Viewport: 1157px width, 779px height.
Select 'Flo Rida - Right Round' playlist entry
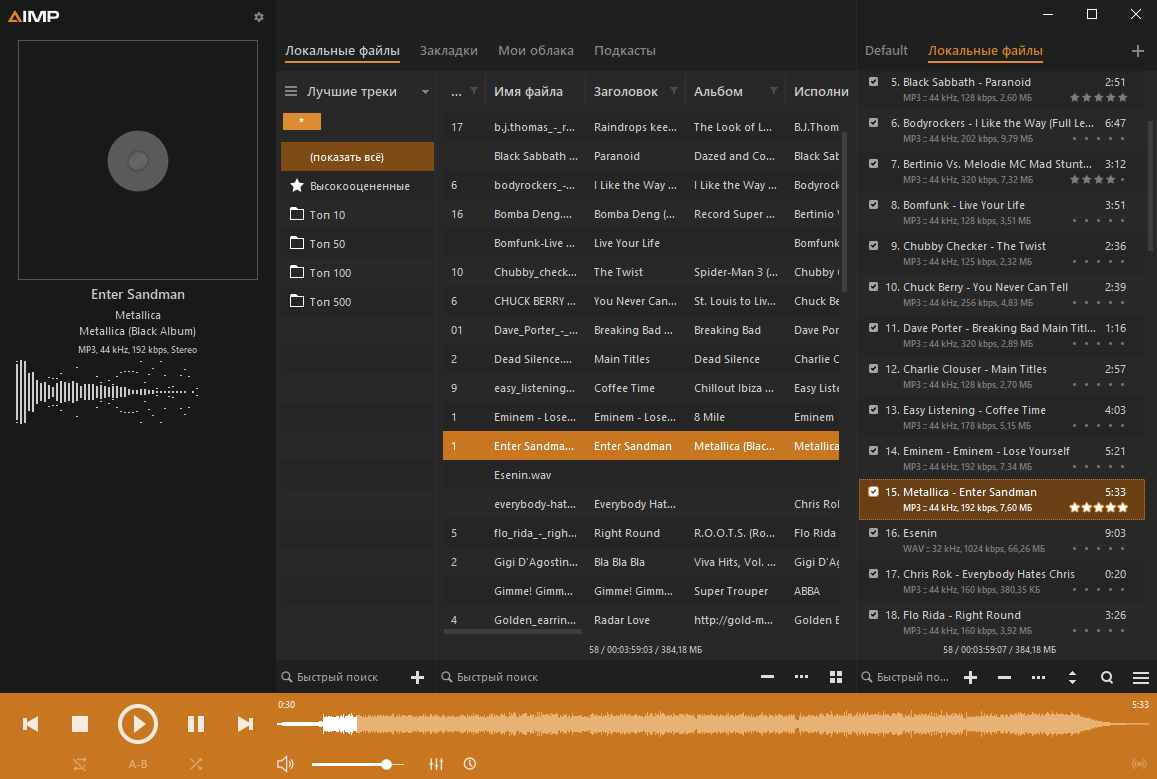[1001, 622]
